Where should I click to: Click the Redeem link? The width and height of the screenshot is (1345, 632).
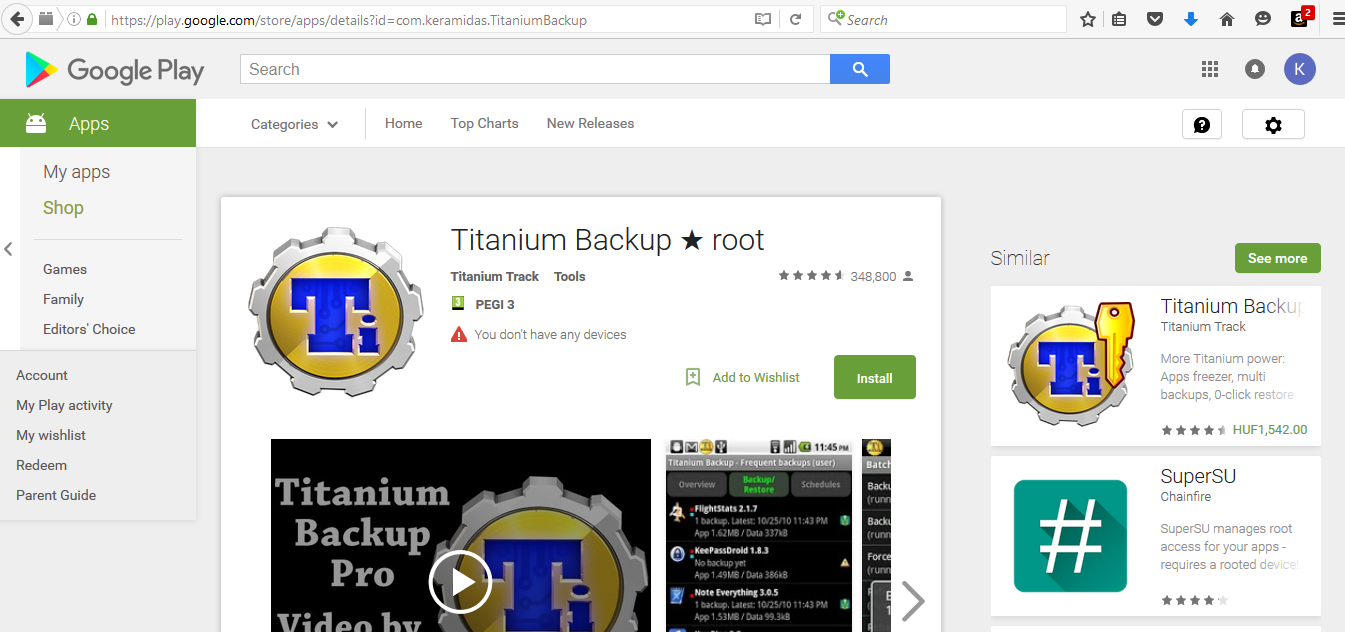[x=42, y=465]
